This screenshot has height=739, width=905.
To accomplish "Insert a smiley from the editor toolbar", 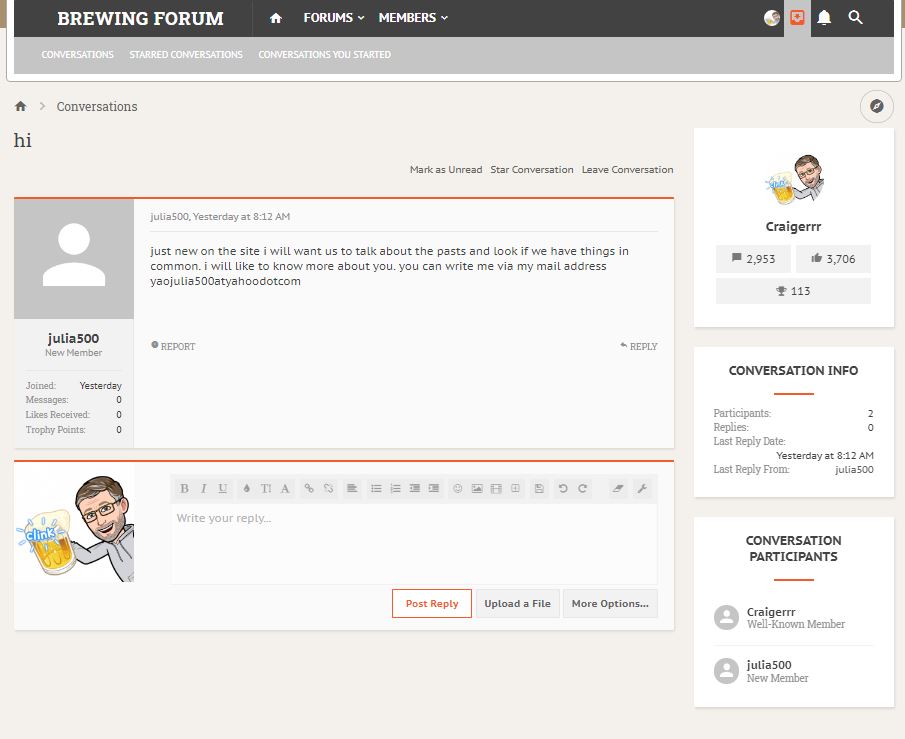I will click(x=458, y=489).
